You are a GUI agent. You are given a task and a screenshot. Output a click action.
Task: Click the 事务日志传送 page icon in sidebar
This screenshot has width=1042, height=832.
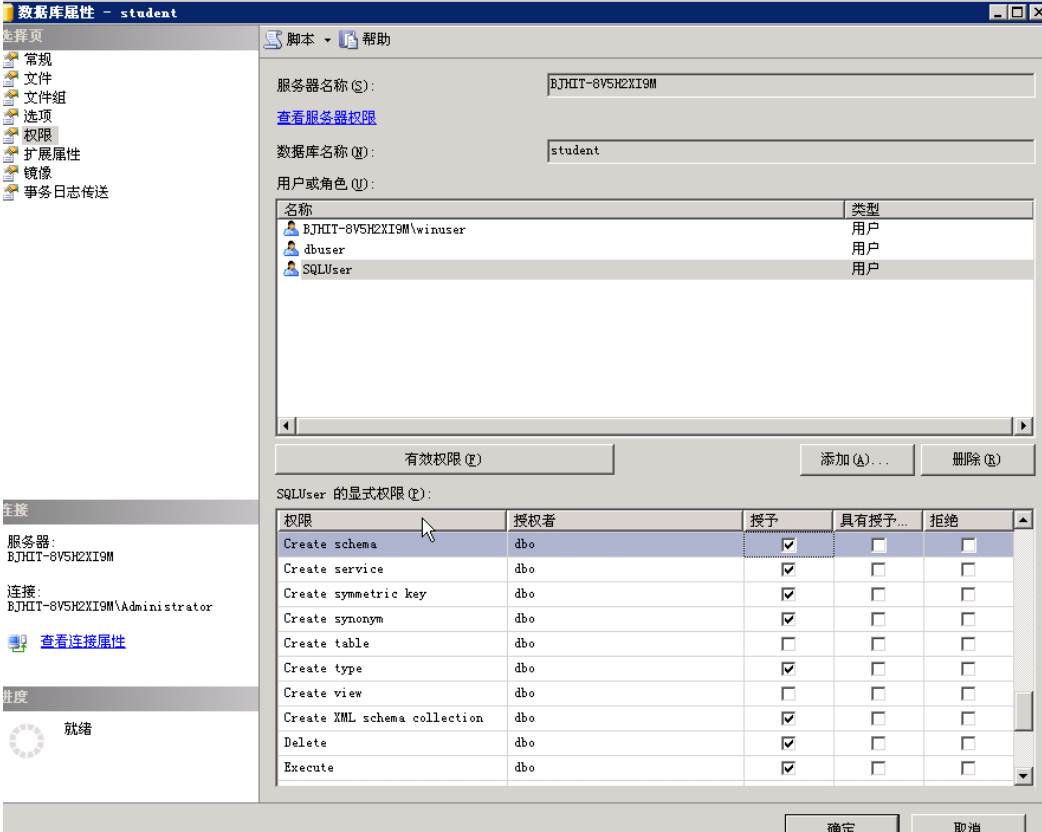pos(11,192)
